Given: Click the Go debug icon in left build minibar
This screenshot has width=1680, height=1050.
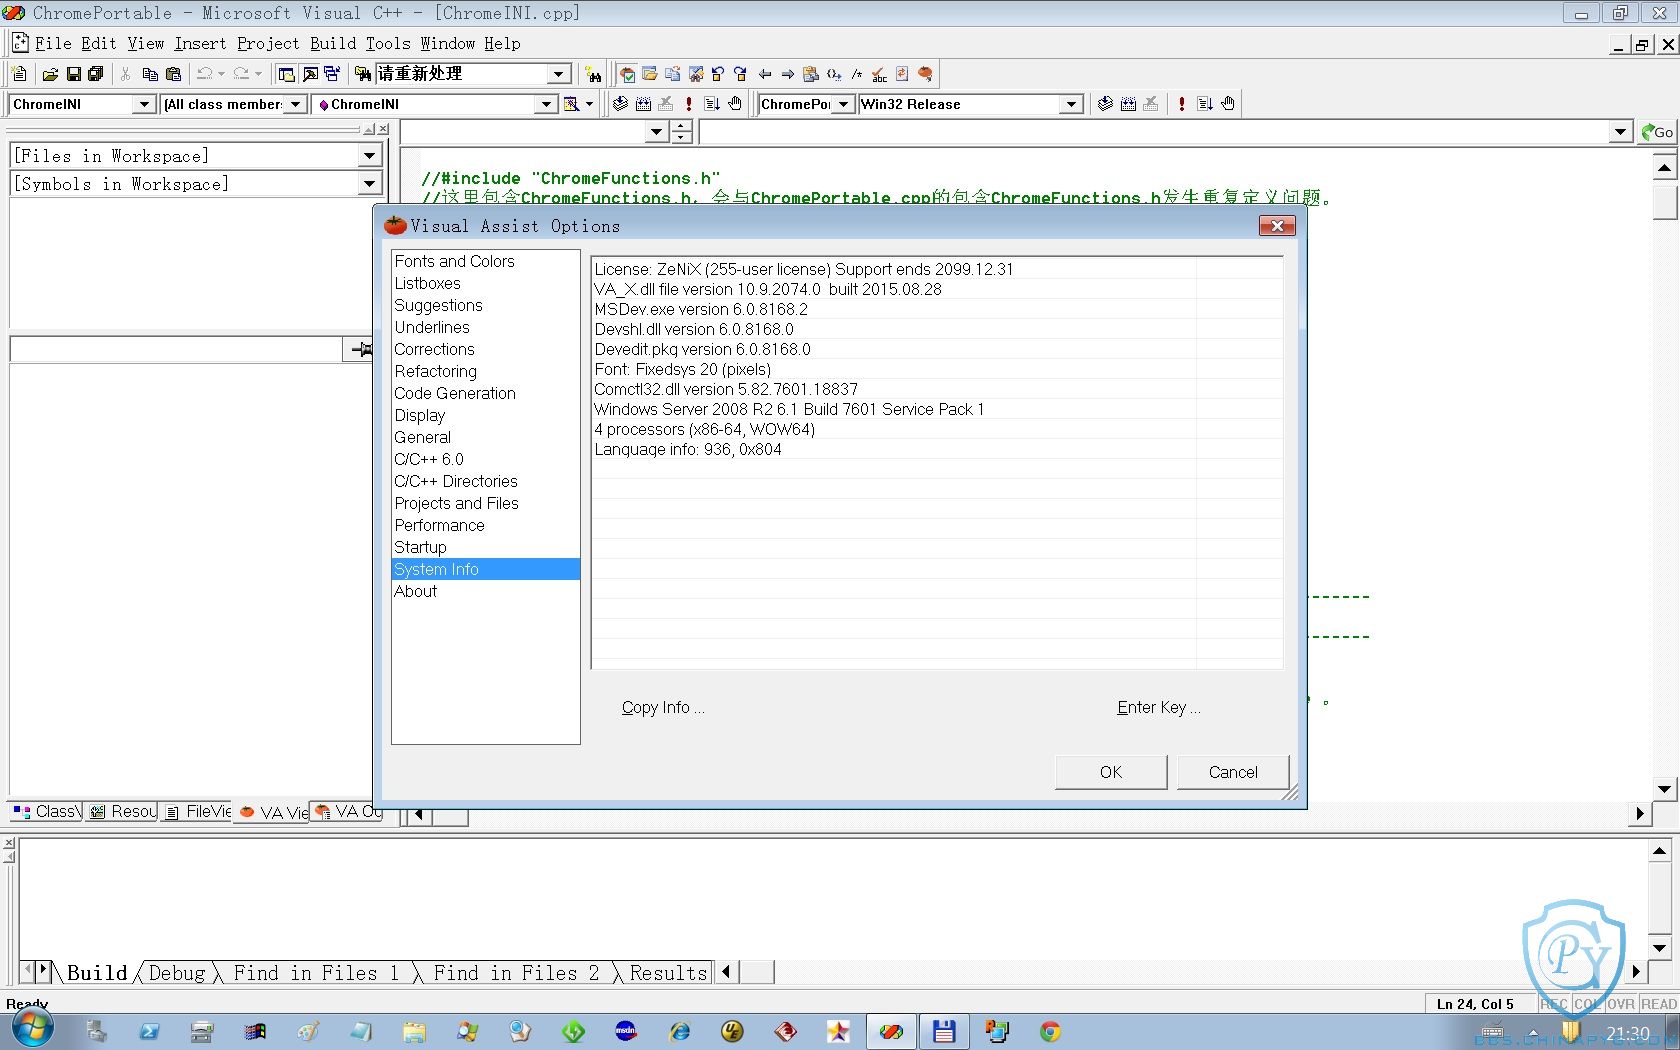Looking at the screenshot, I should coord(712,103).
